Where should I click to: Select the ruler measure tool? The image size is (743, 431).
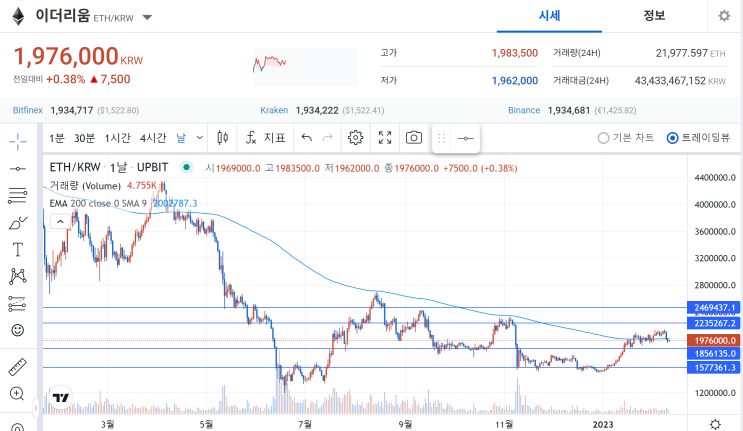pyautogui.click(x=18, y=367)
